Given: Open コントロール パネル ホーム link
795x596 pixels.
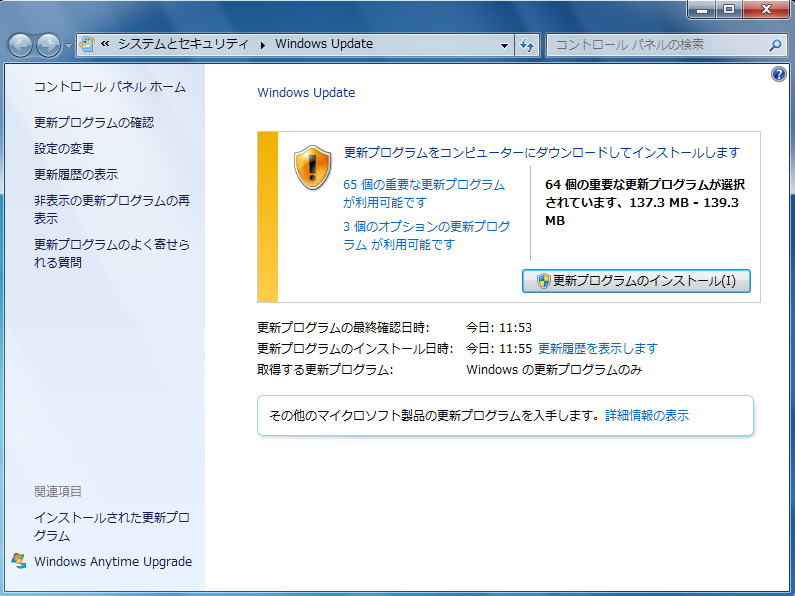Looking at the screenshot, I should [x=110, y=87].
